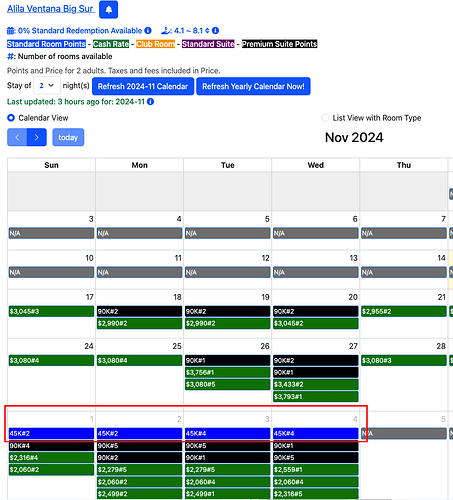Image resolution: width=453 pixels, height=500 pixels.
Task: Select the Calendar View radio button
Action: tap(11, 118)
